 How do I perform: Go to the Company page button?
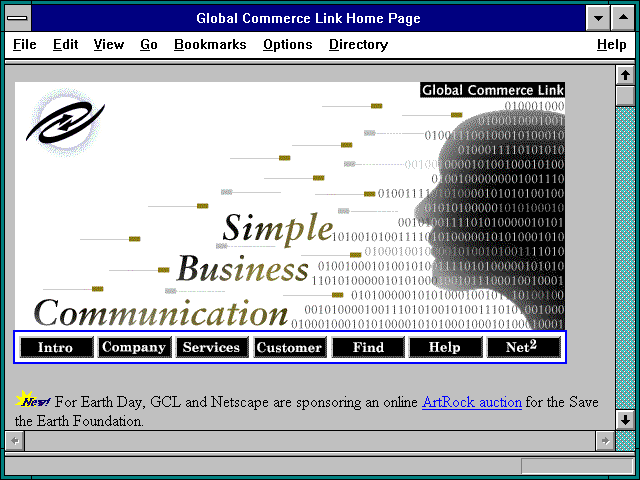(x=134, y=347)
